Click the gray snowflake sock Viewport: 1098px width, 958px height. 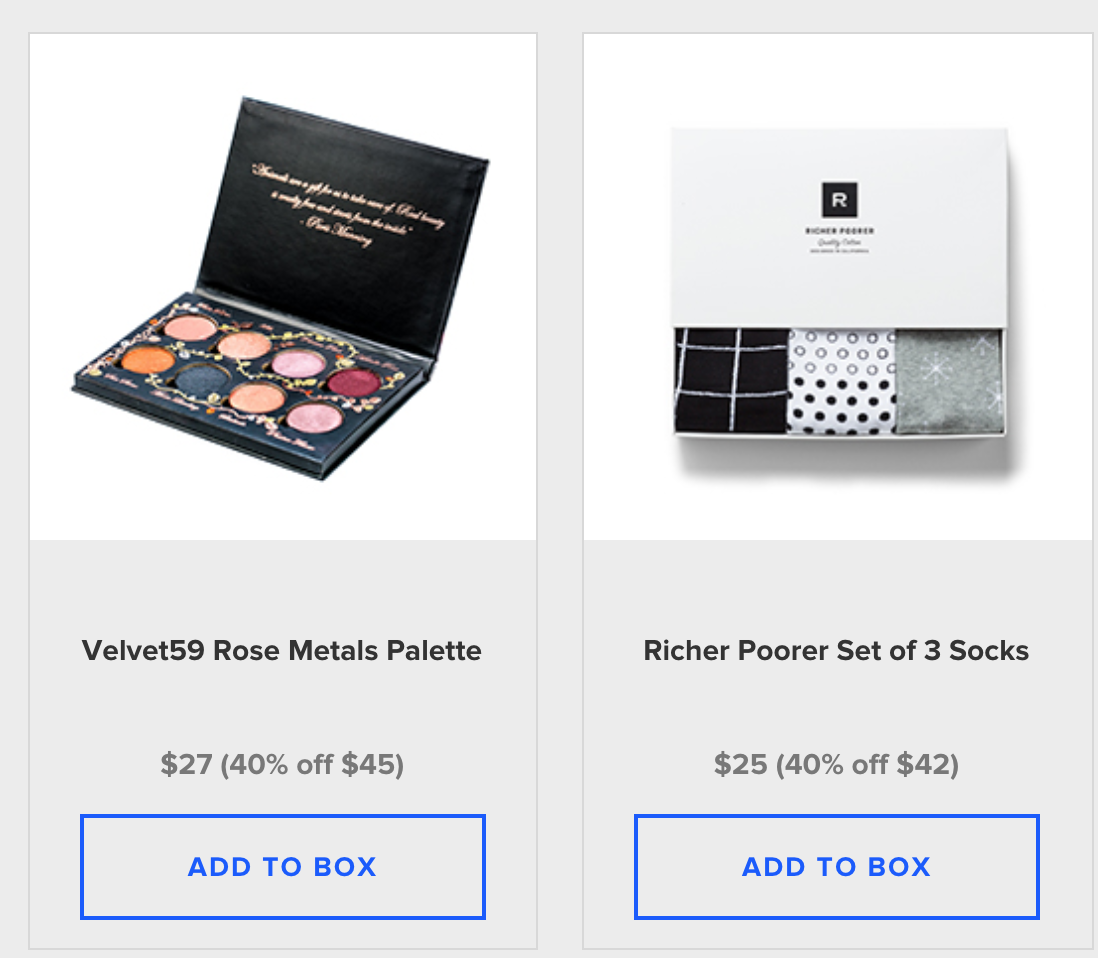pyautogui.click(x=949, y=382)
